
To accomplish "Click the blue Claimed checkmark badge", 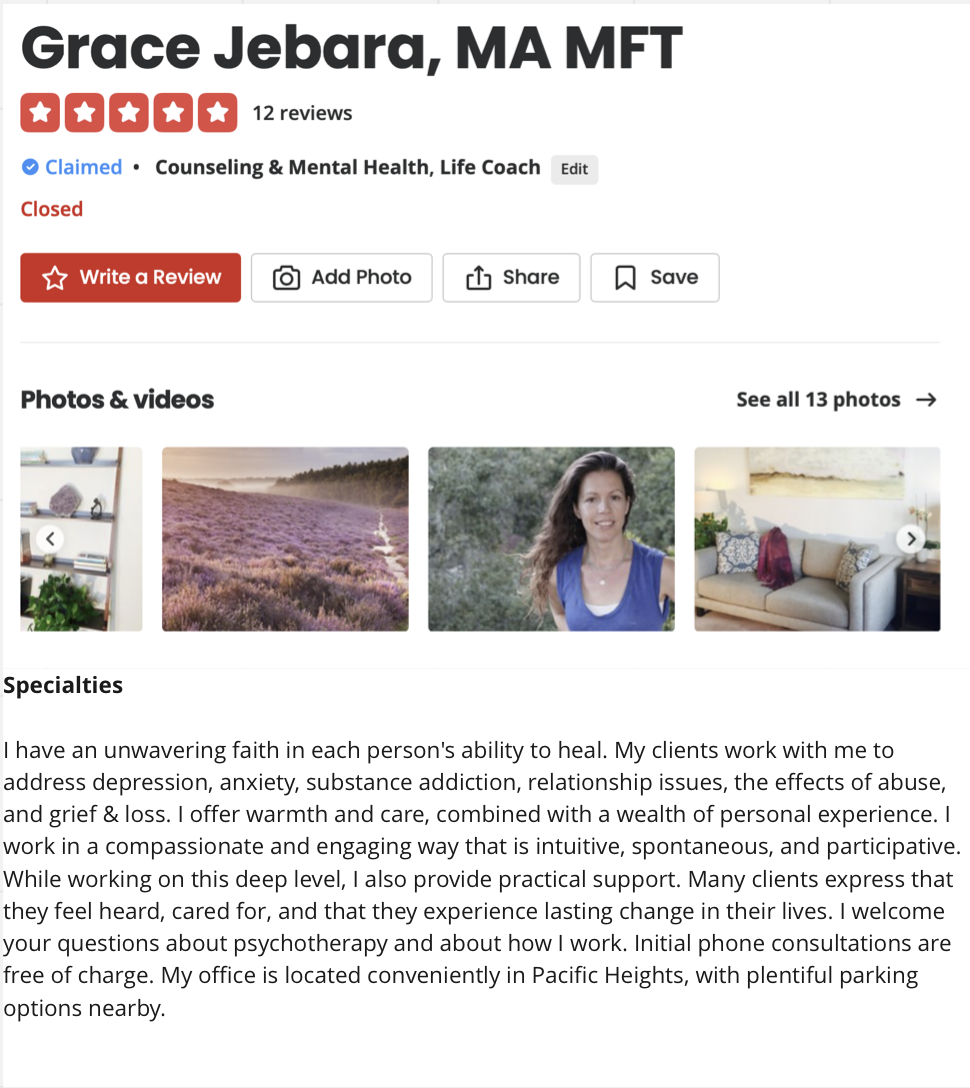I will pyautogui.click(x=30, y=167).
